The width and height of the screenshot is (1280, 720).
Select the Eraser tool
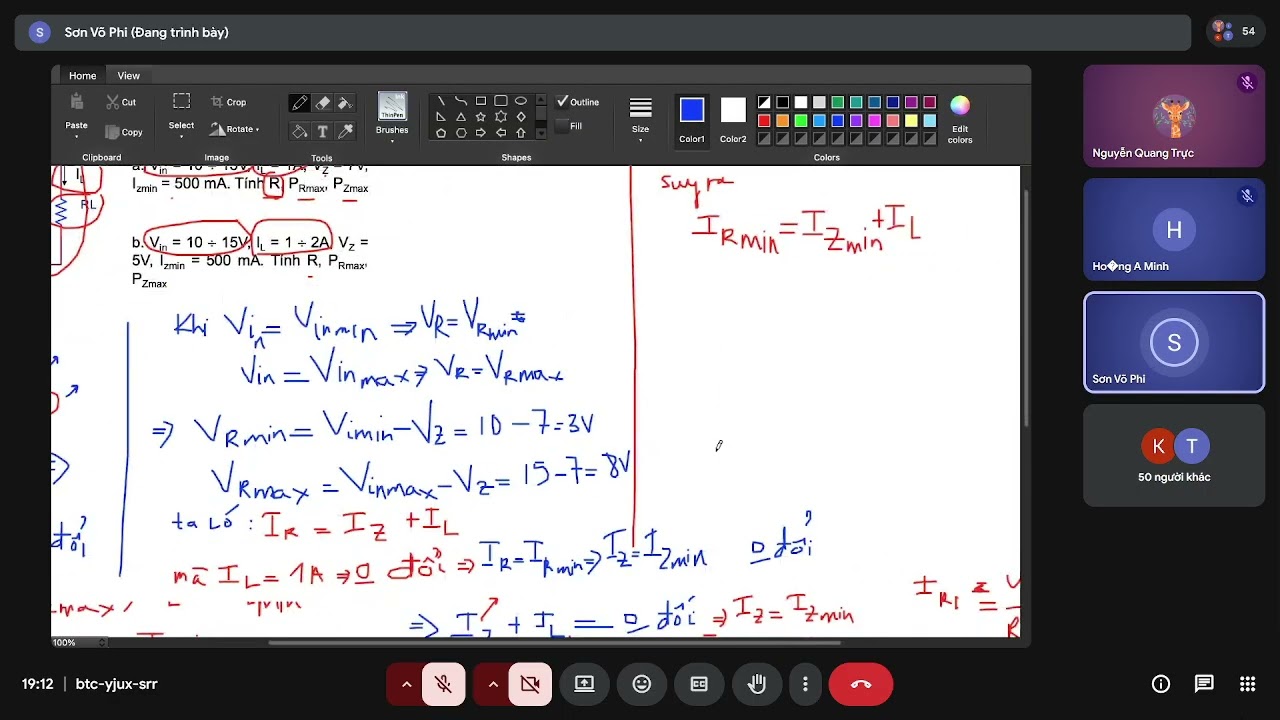[x=322, y=103]
